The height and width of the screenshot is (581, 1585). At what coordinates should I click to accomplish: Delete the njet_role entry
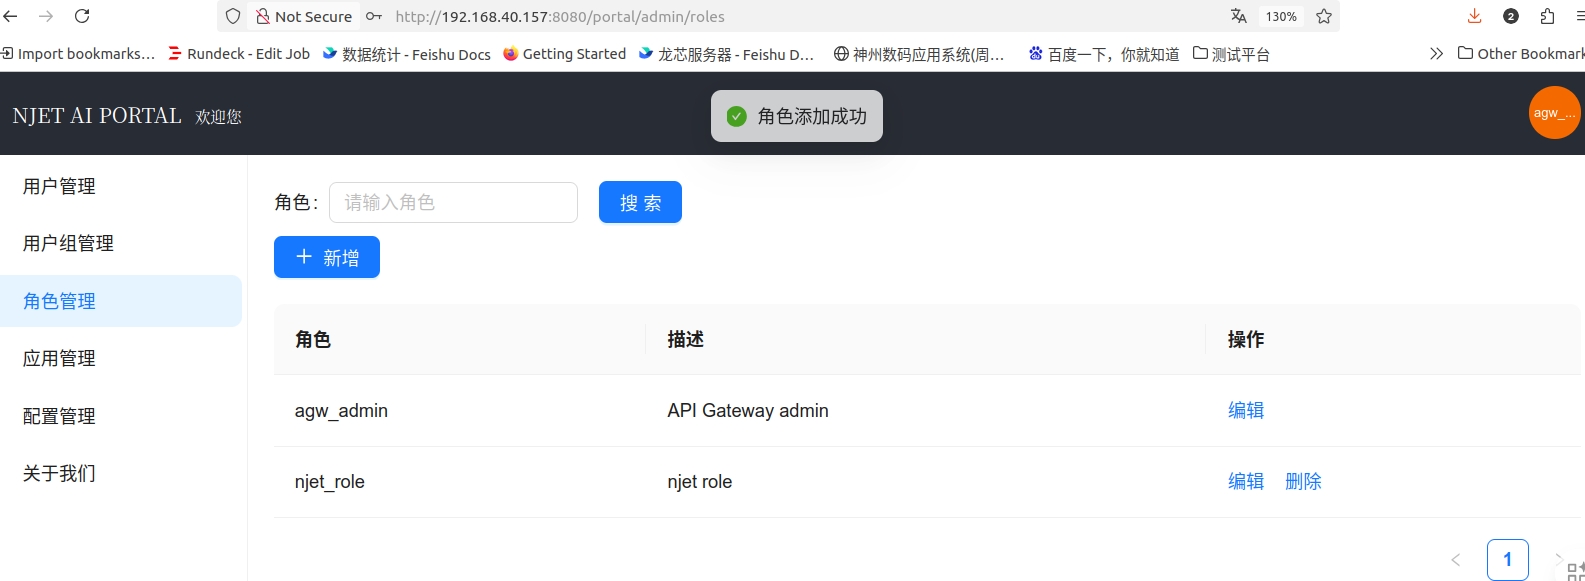(1303, 481)
